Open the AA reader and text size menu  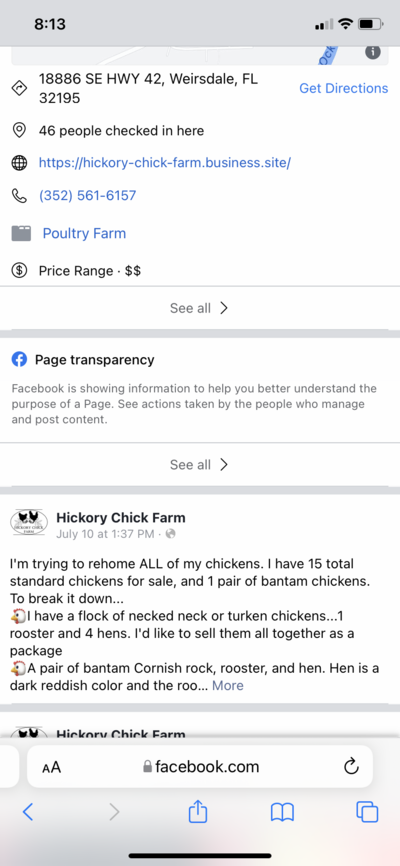[x=51, y=767]
